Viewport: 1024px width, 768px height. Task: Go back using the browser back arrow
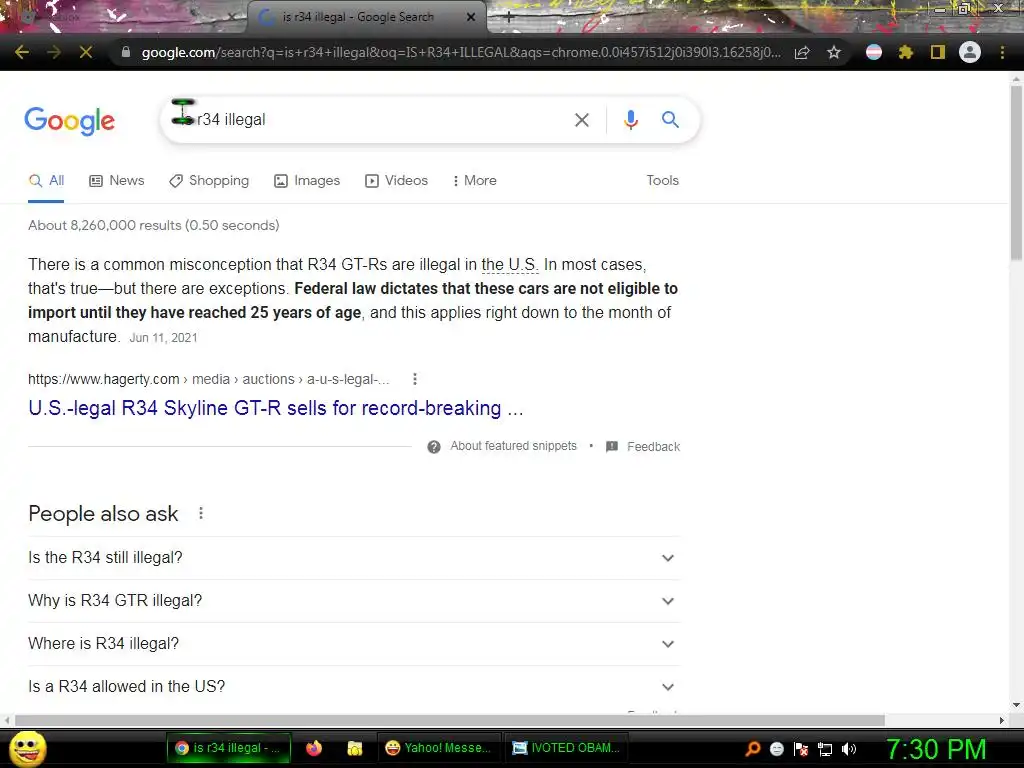22,52
